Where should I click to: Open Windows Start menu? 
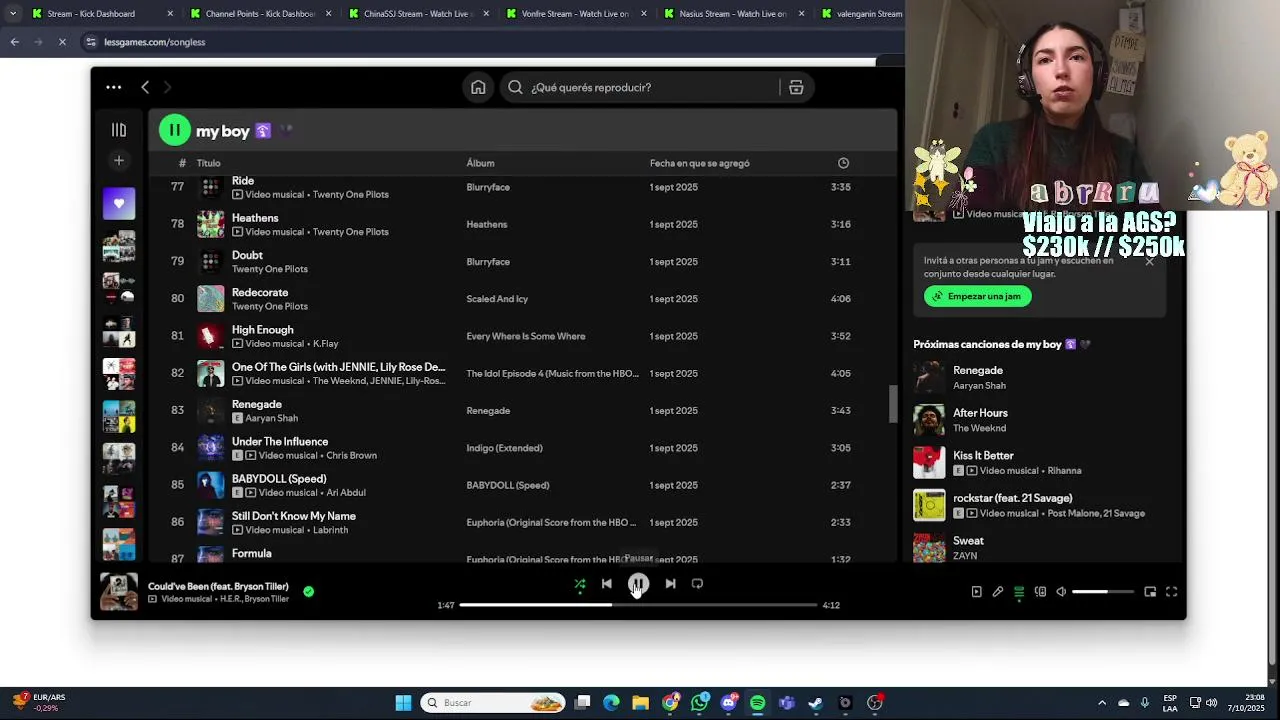403,703
